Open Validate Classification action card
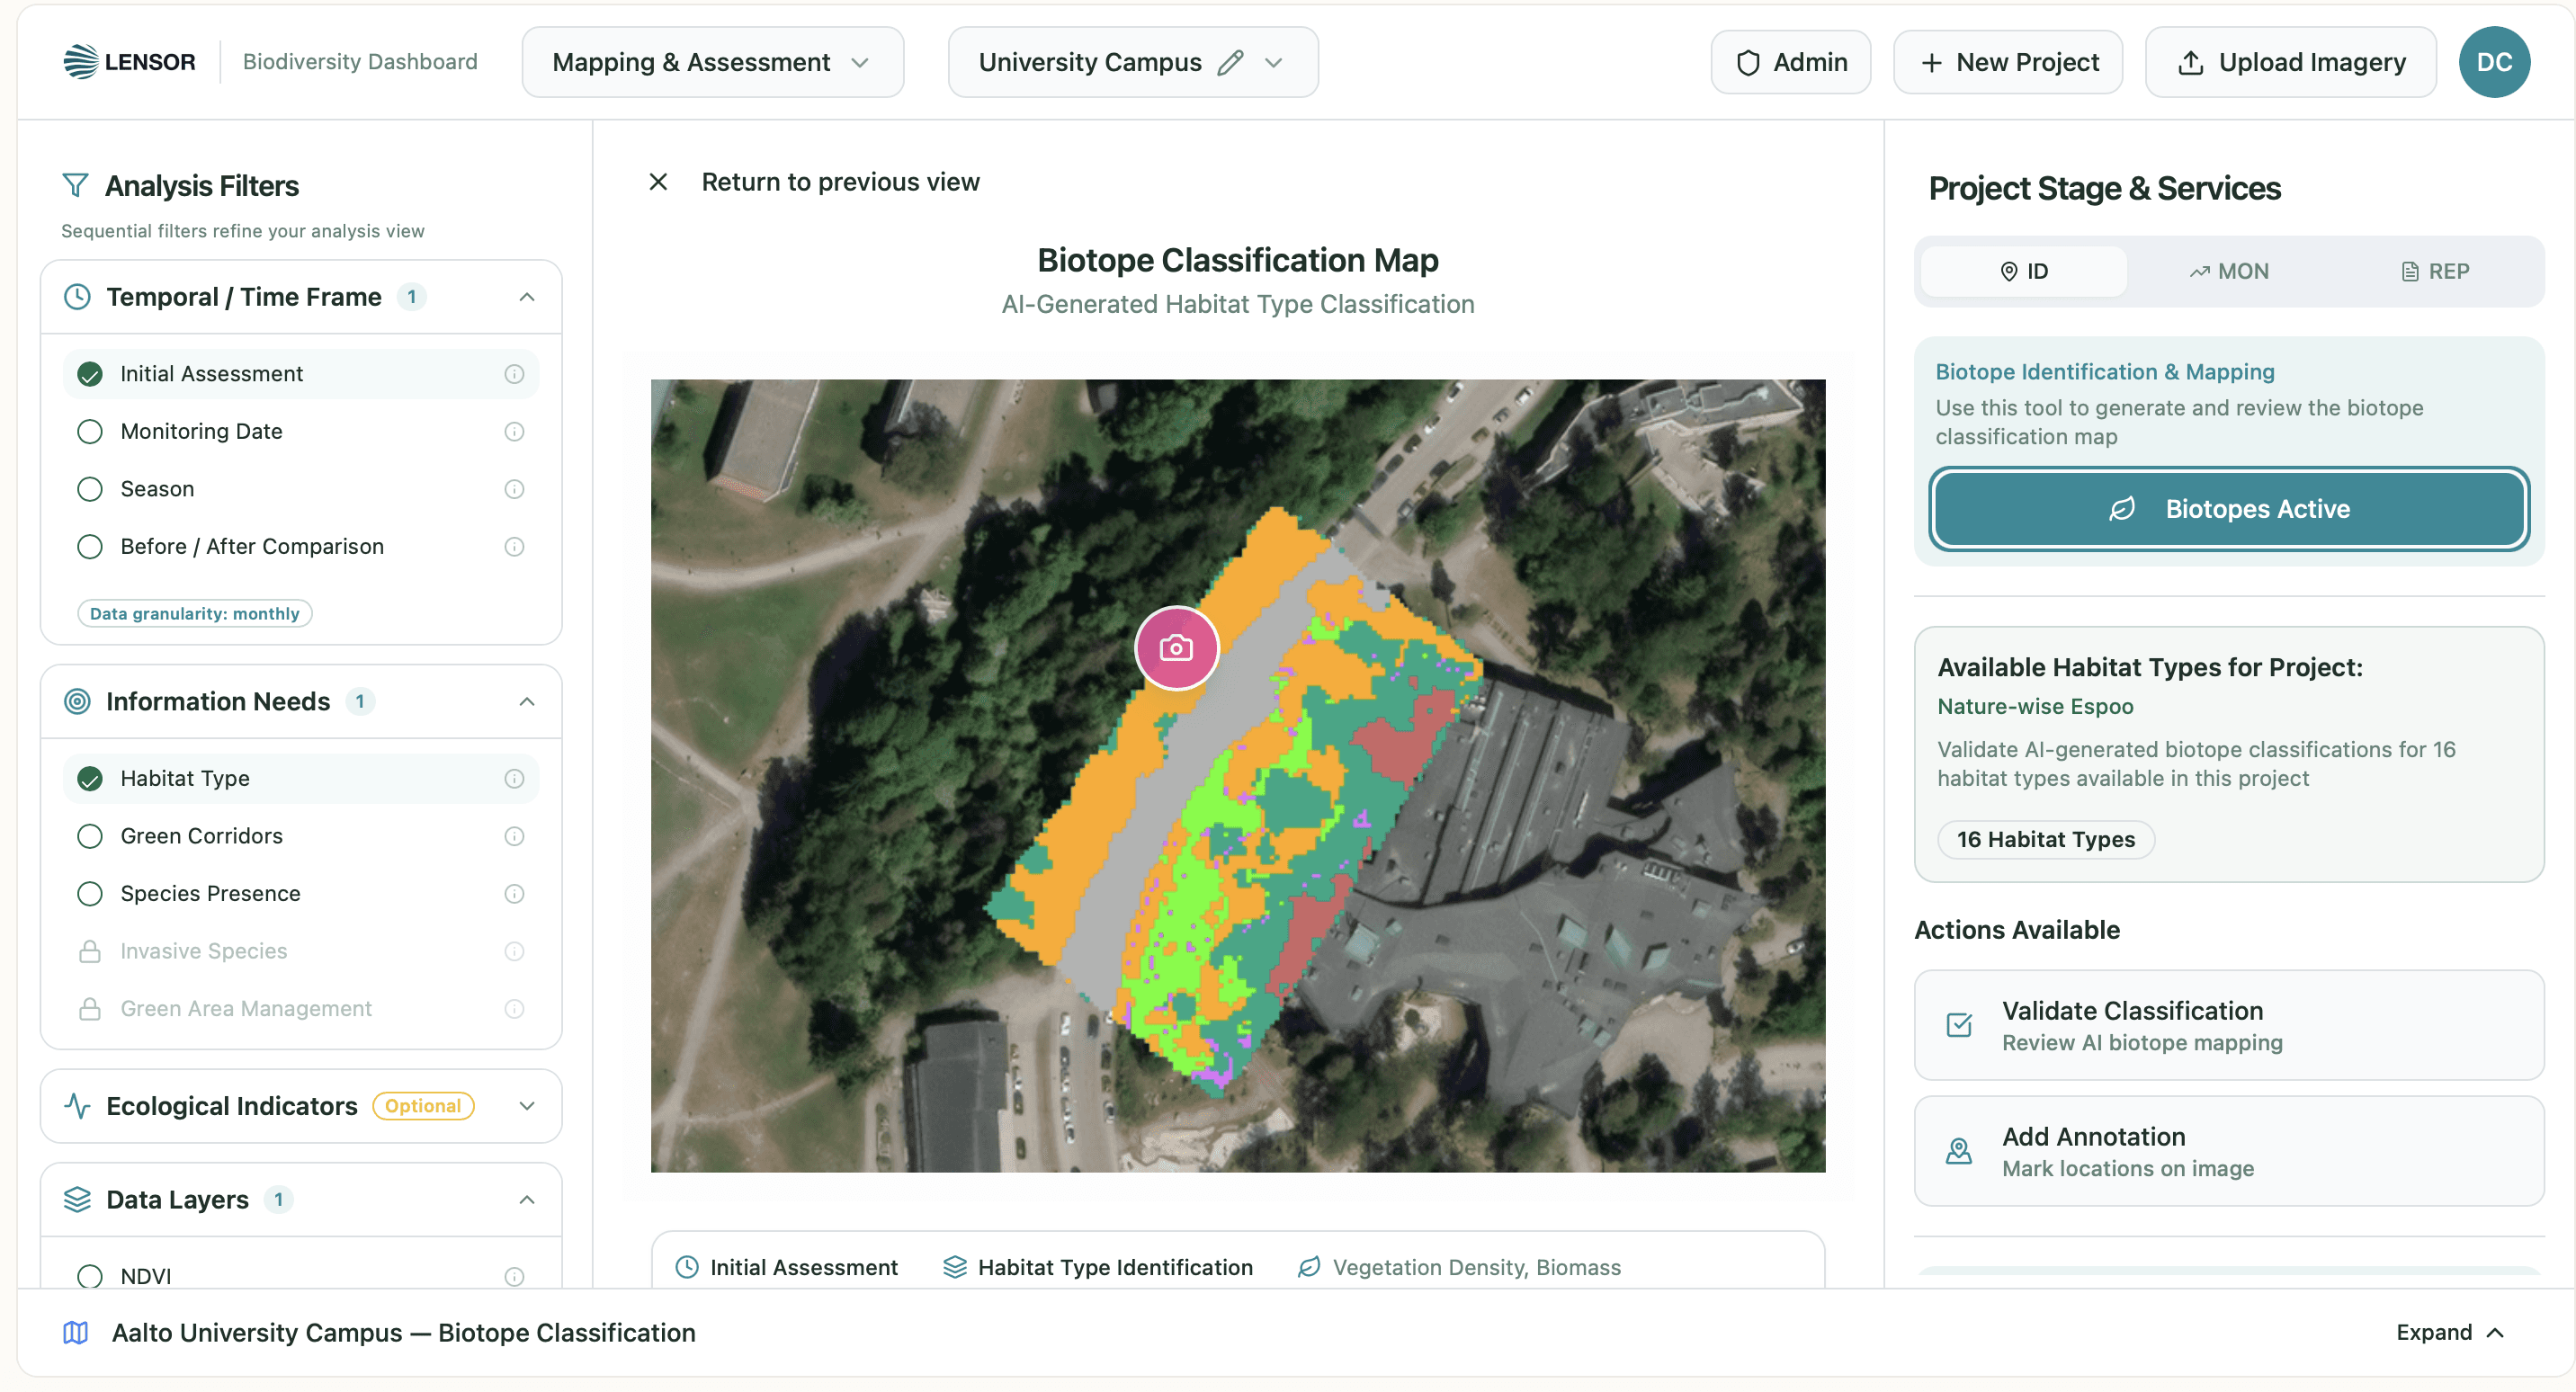 click(2228, 1025)
